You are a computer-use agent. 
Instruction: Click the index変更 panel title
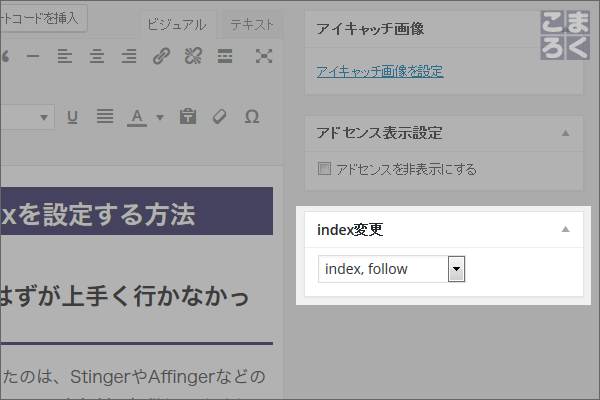coord(350,230)
